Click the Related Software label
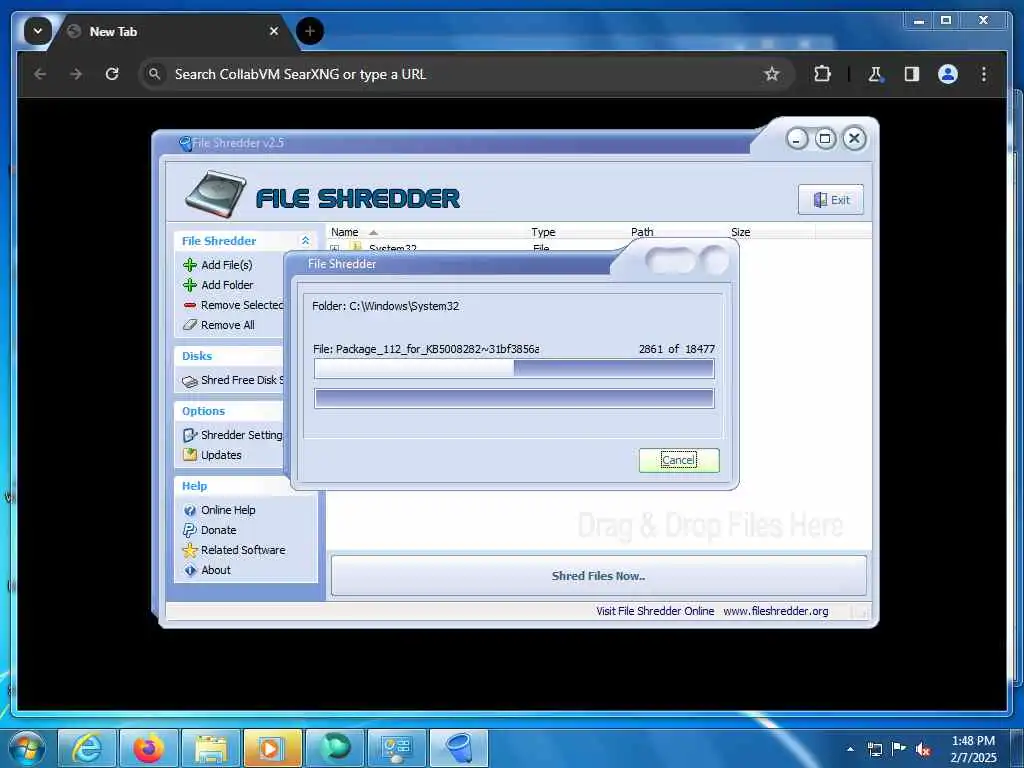This screenshot has width=1024, height=768. [x=243, y=550]
